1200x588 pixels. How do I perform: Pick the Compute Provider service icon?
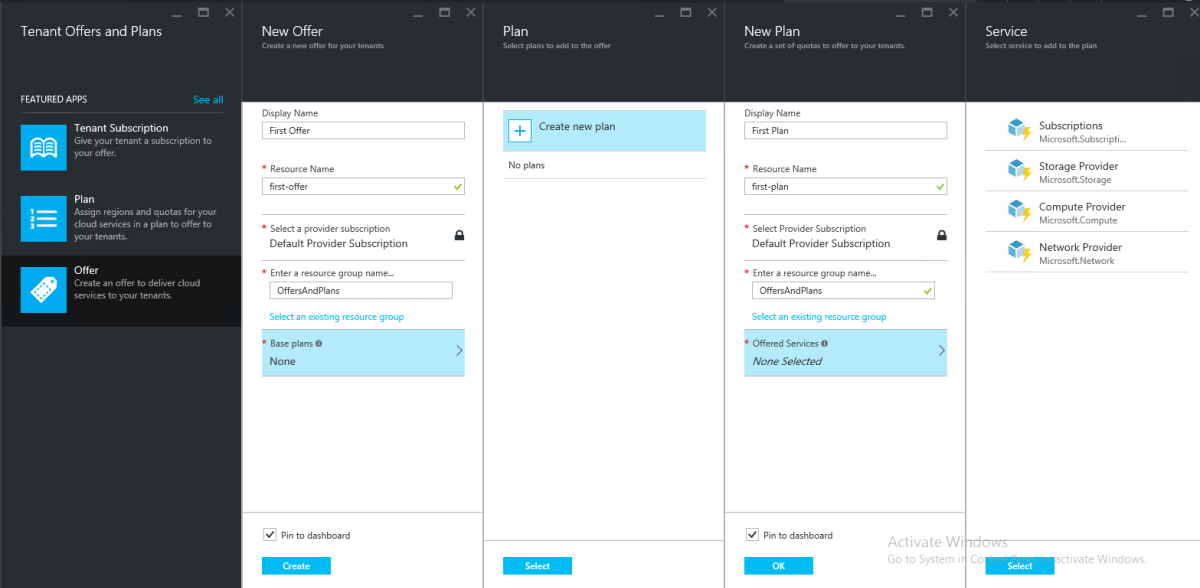click(1018, 213)
